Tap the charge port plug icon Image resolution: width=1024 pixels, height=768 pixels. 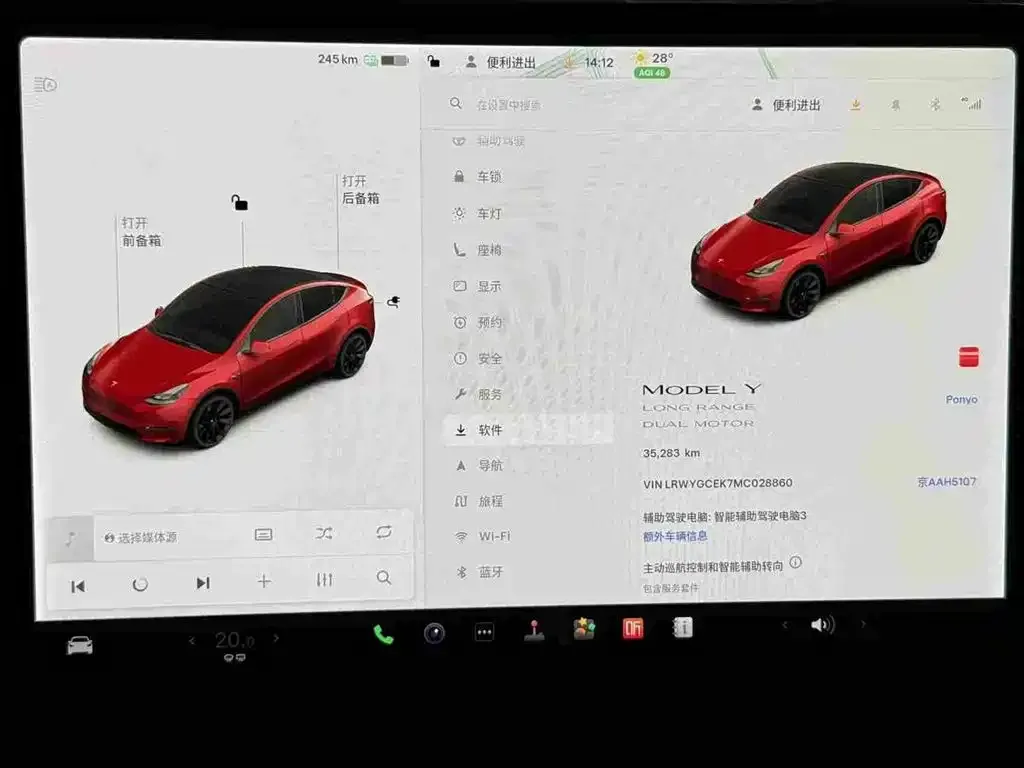(393, 301)
